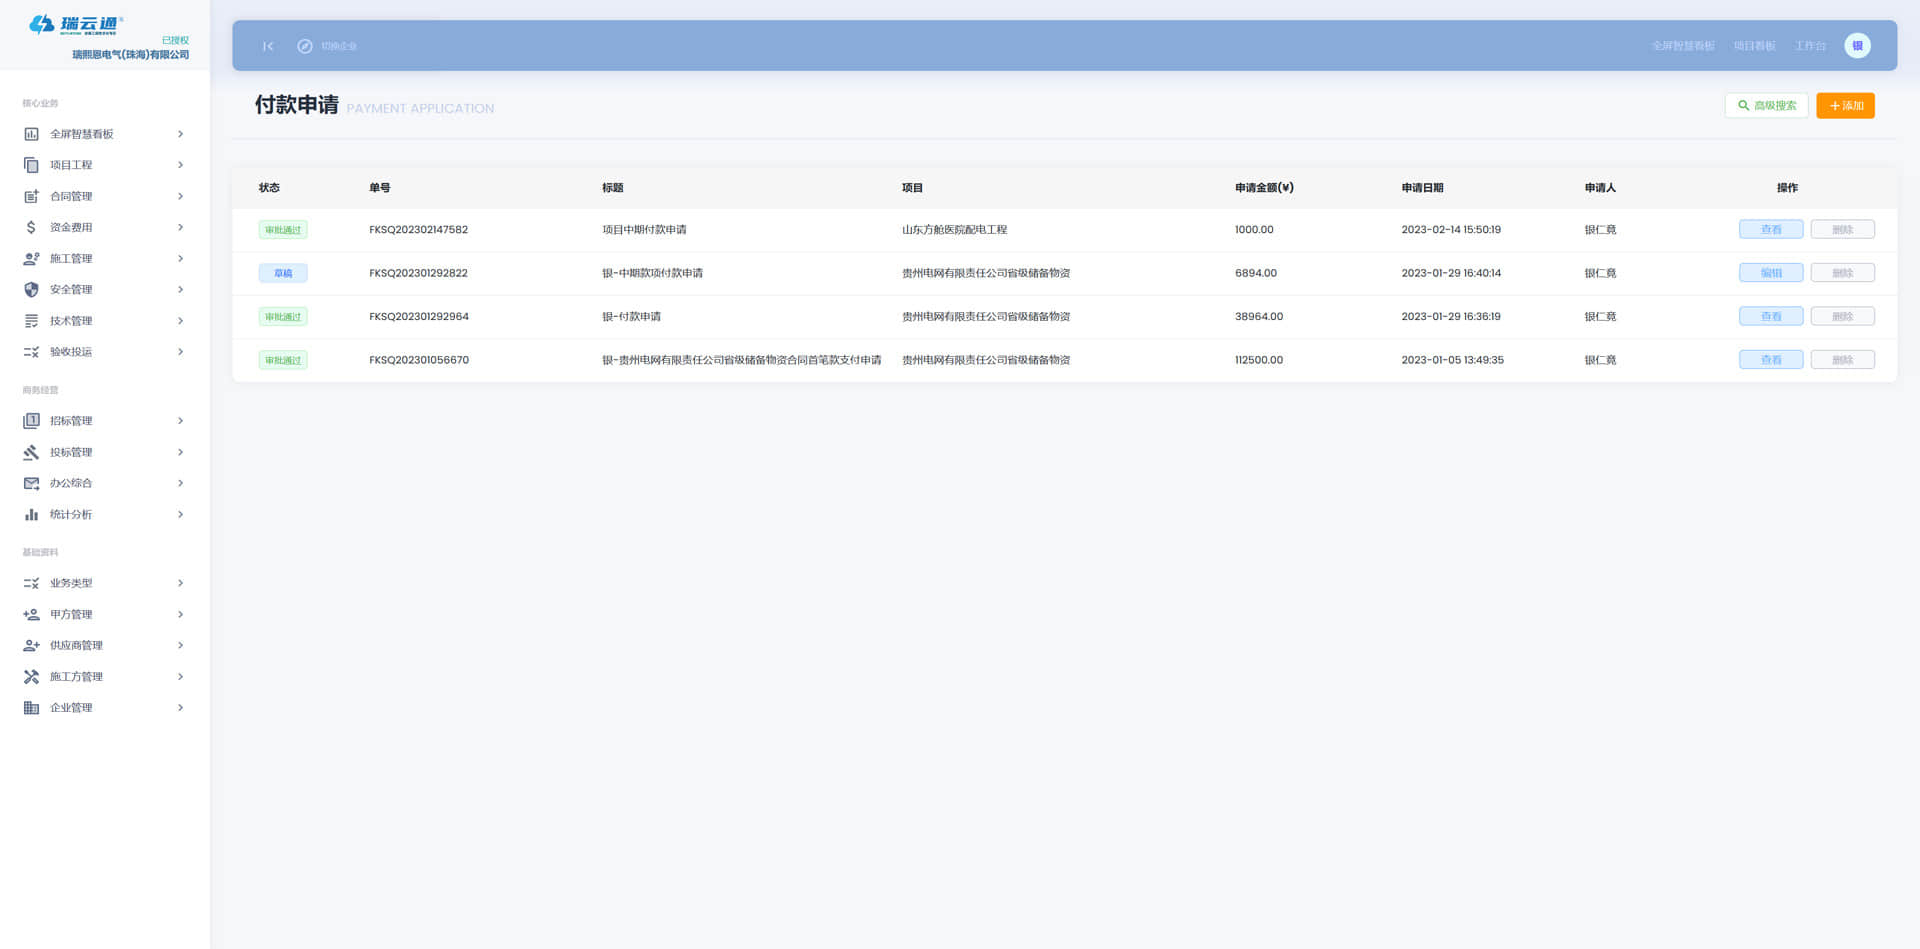Click the sidebar collapse arrow icon

268,46
